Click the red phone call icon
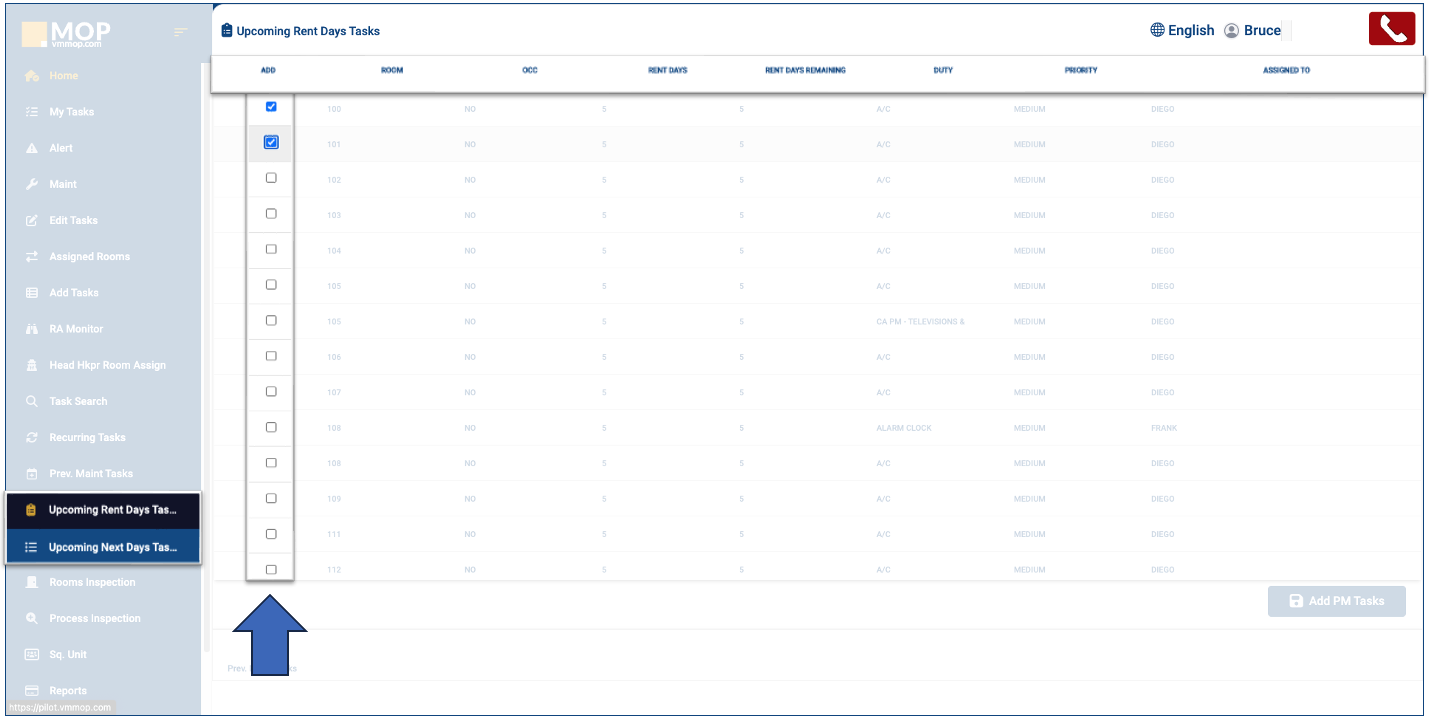 point(1391,29)
